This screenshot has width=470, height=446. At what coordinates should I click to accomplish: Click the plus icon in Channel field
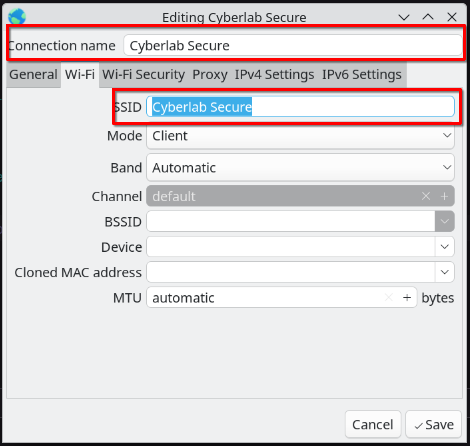coord(444,196)
